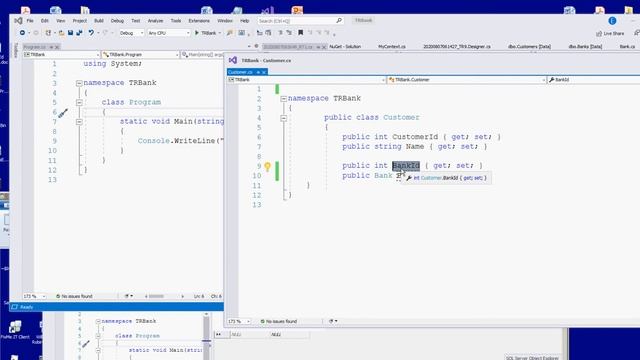
Task: Open the Test menu
Action: (x=136, y=21)
